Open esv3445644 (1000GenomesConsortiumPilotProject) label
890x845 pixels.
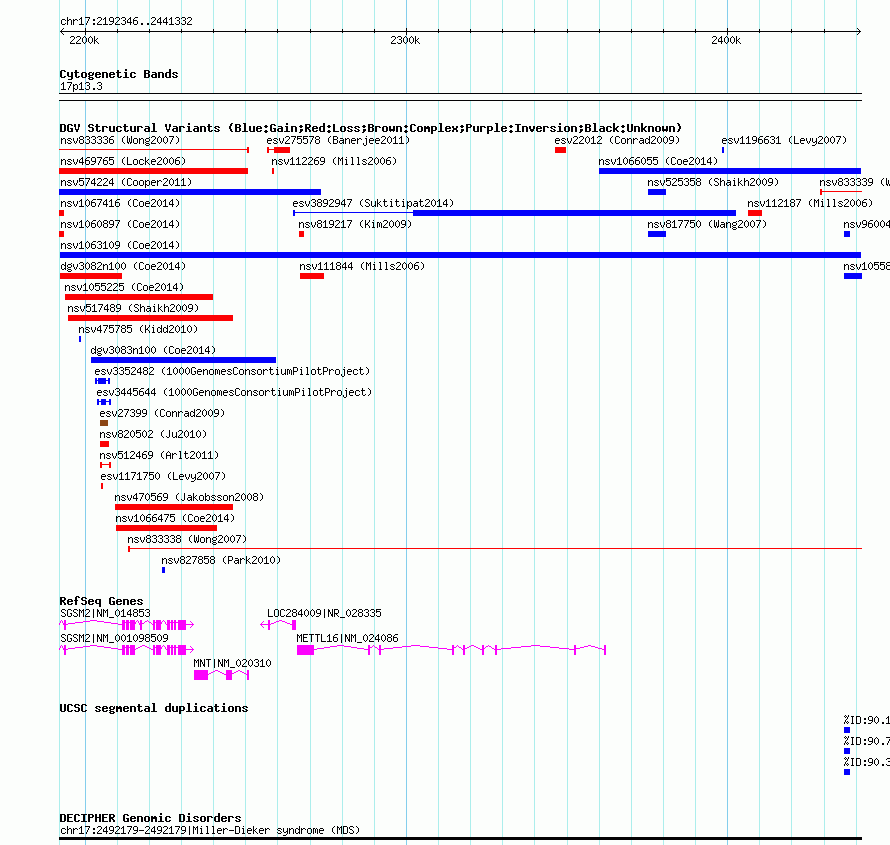click(234, 392)
